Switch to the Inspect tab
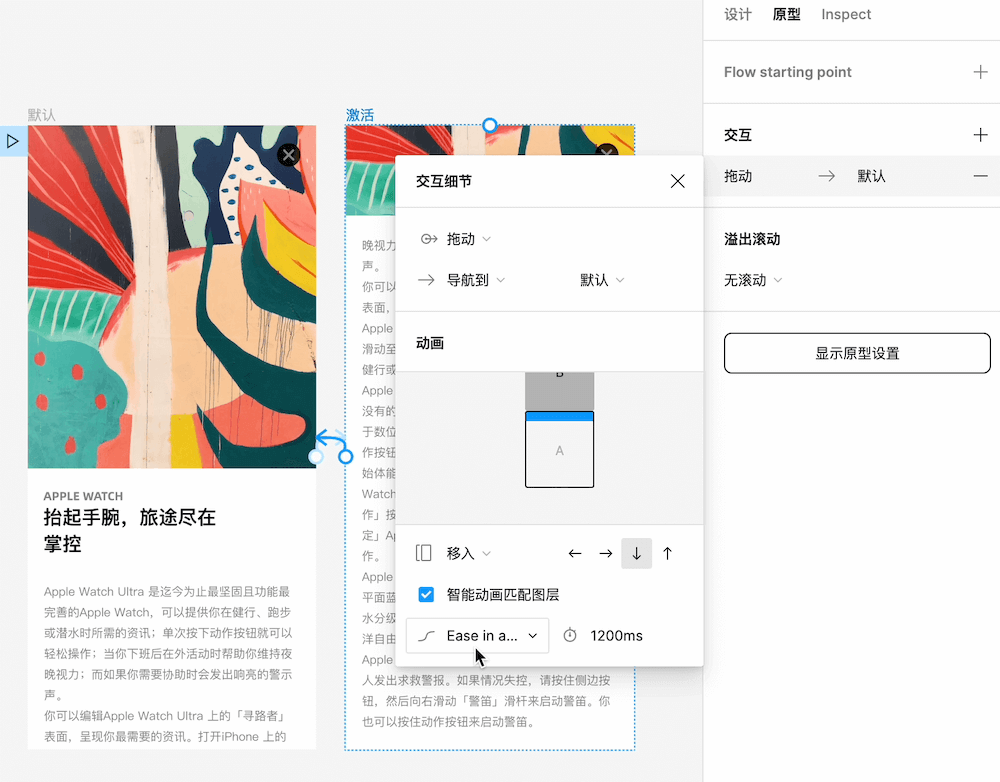1000x782 pixels. (x=845, y=14)
